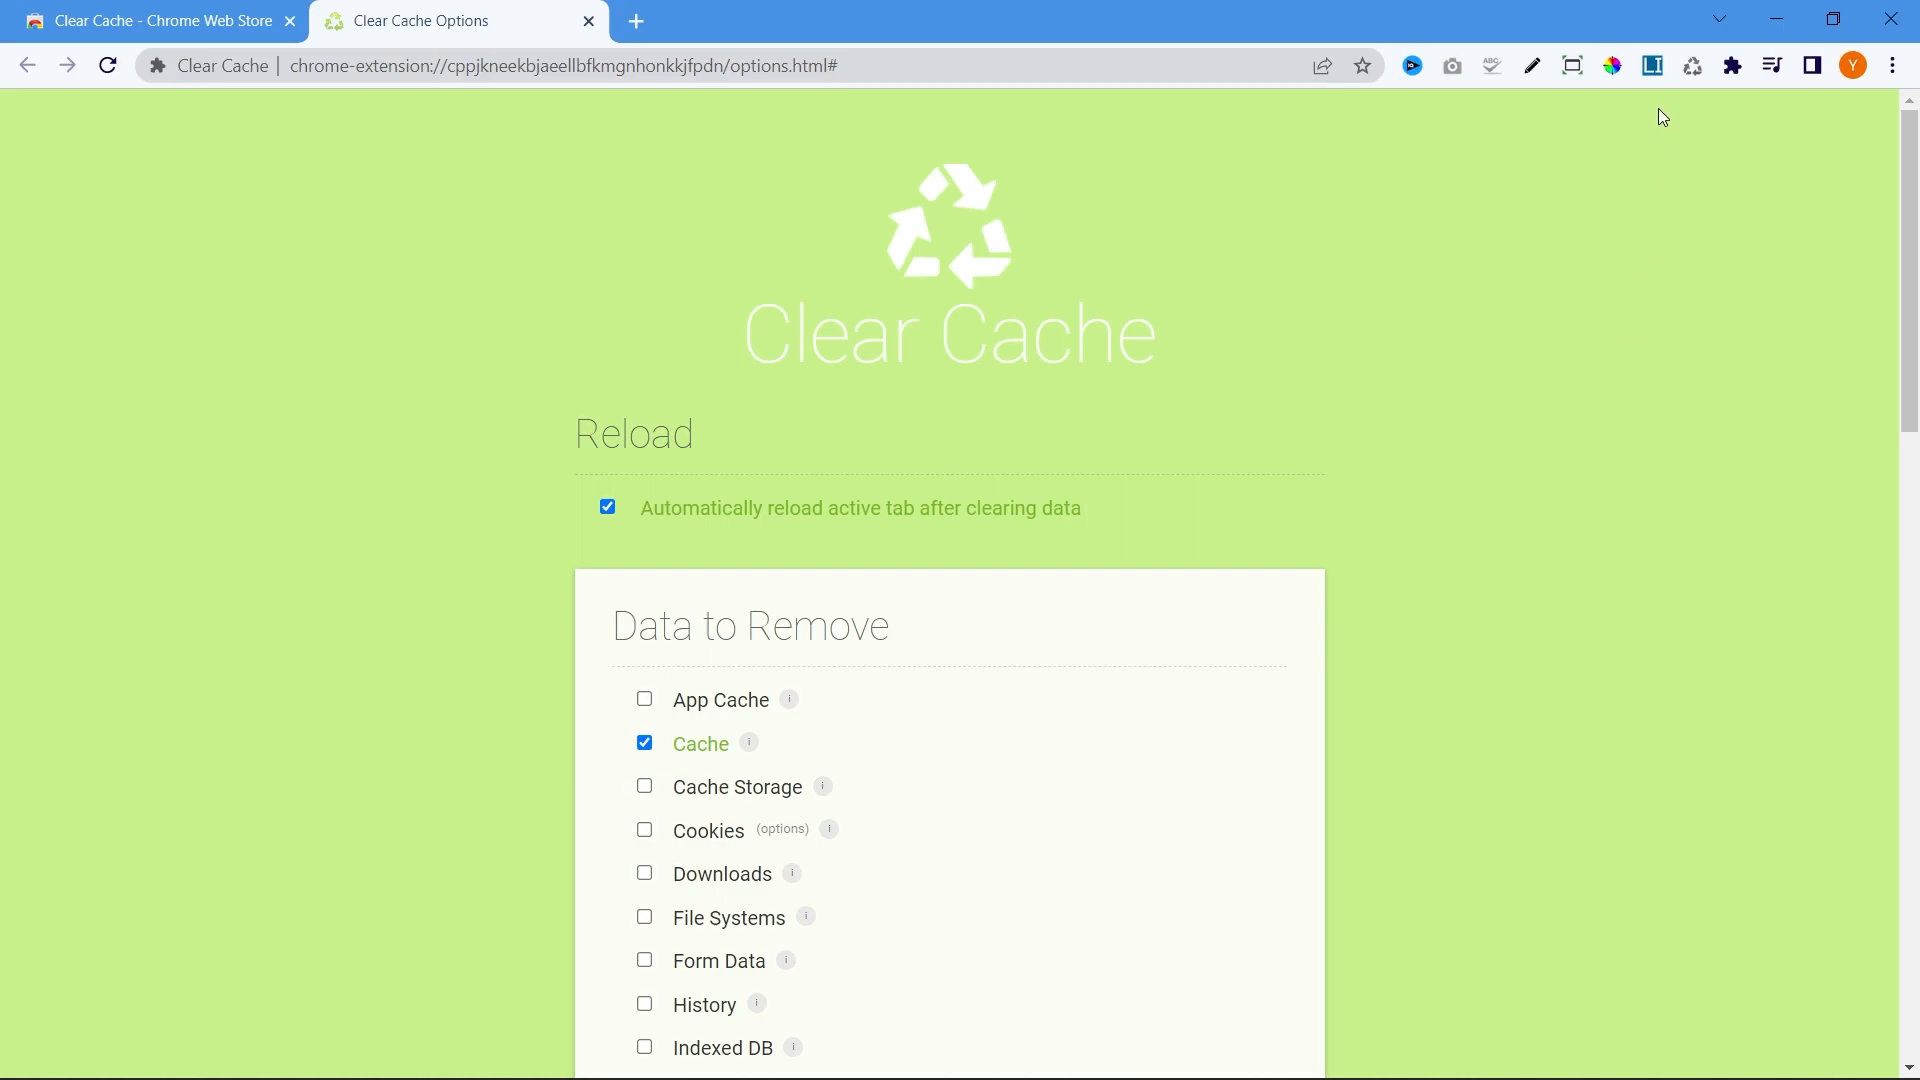
Task: Click the Clear Cache extension icon
Action: click(1693, 66)
